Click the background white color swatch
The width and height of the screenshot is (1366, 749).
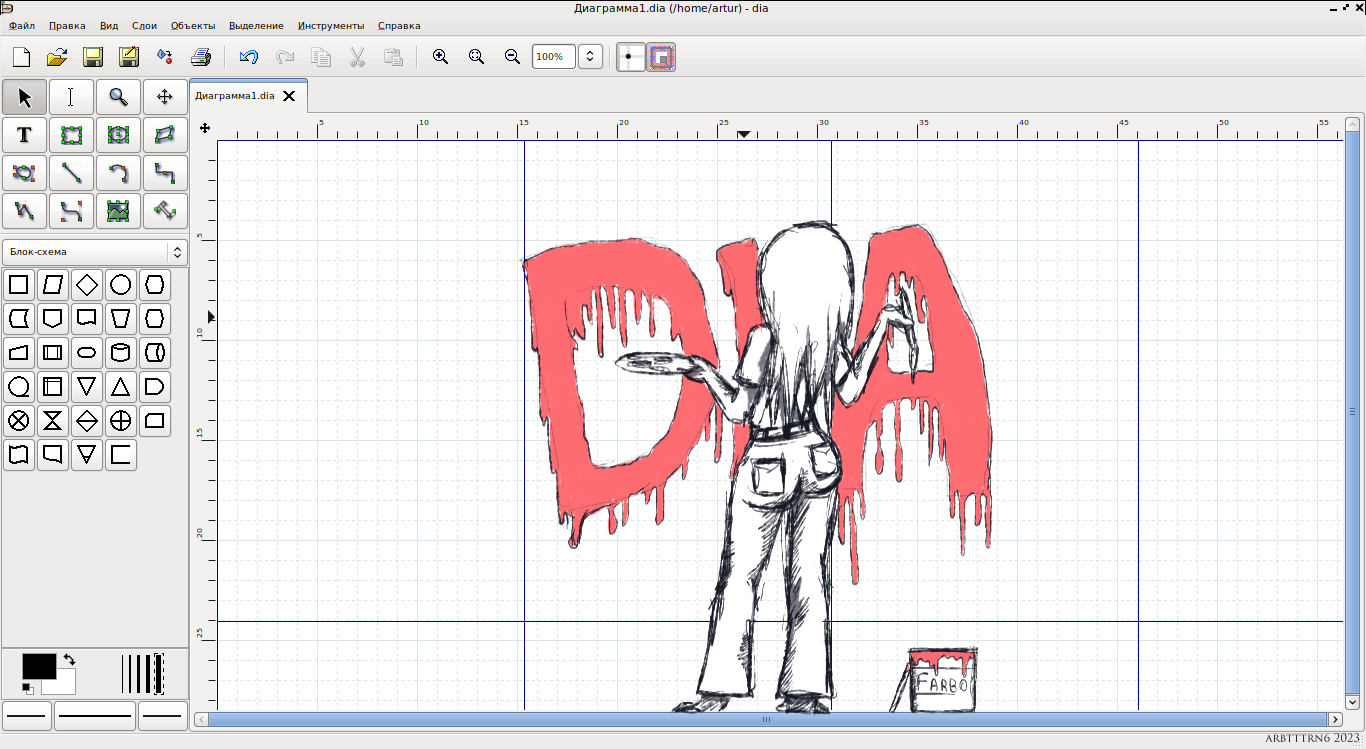[64, 686]
